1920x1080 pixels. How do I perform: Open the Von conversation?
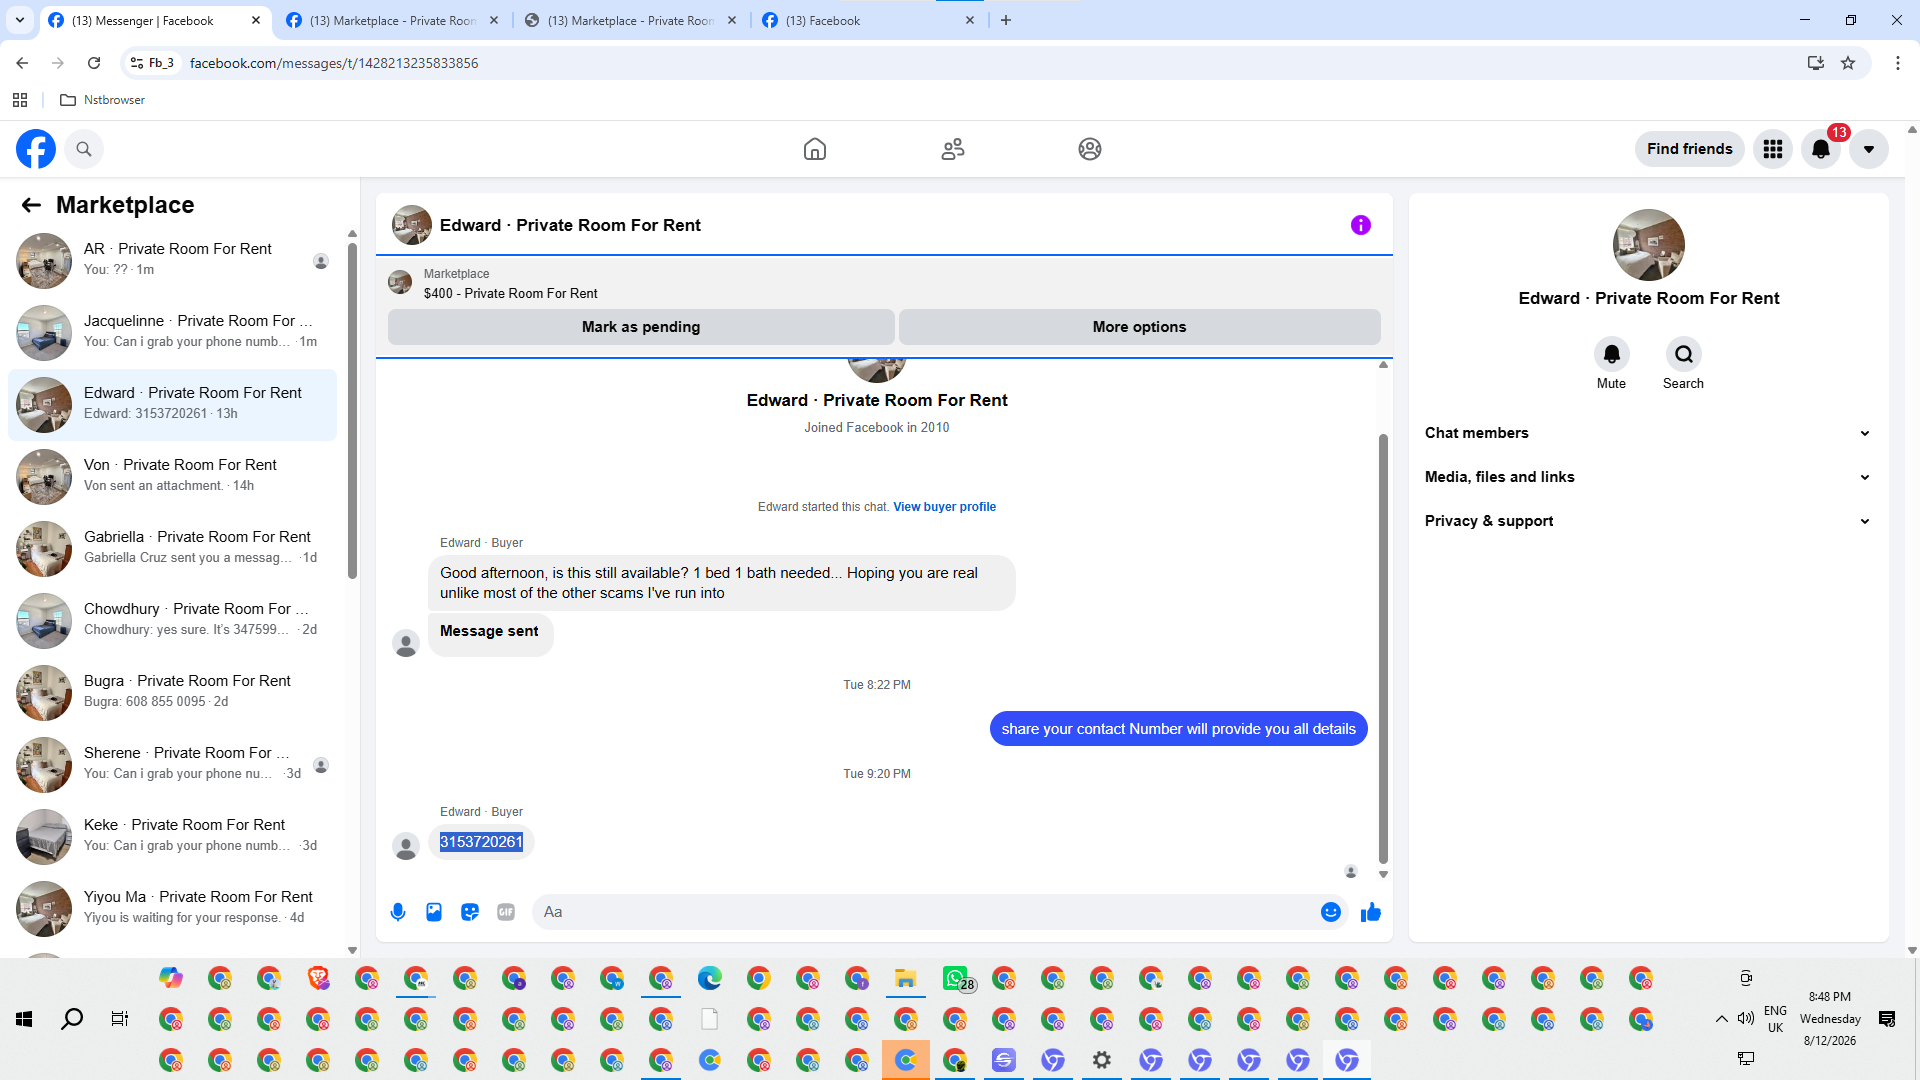pyautogui.click(x=173, y=477)
